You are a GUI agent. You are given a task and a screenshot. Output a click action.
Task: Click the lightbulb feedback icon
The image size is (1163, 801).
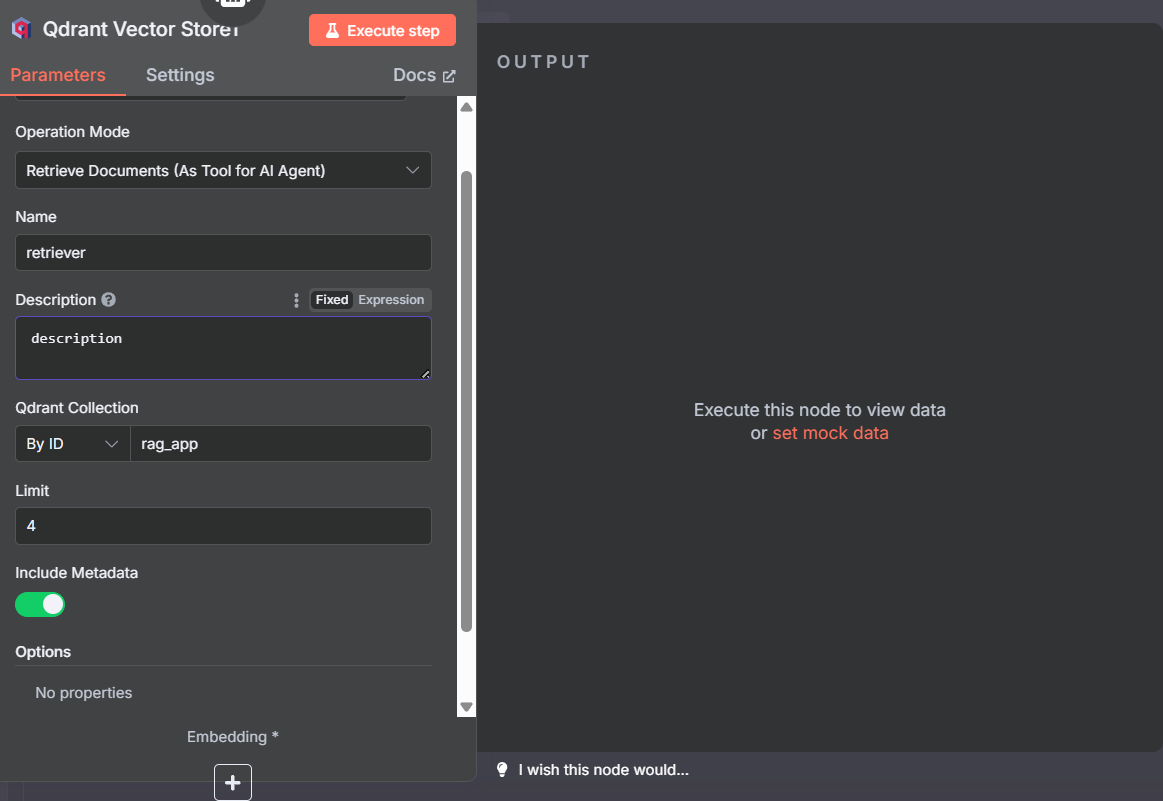click(x=502, y=770)
